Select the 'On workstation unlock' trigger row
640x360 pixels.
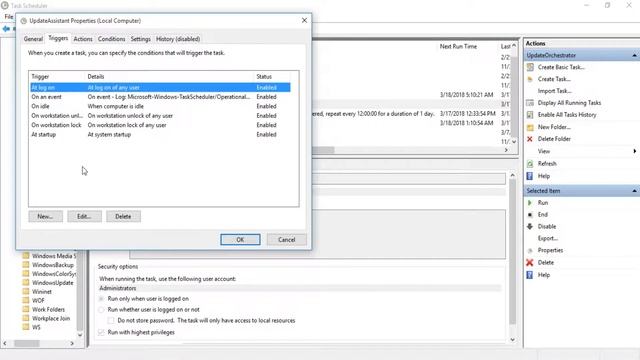pyautogui.click(x=160, y=116)
